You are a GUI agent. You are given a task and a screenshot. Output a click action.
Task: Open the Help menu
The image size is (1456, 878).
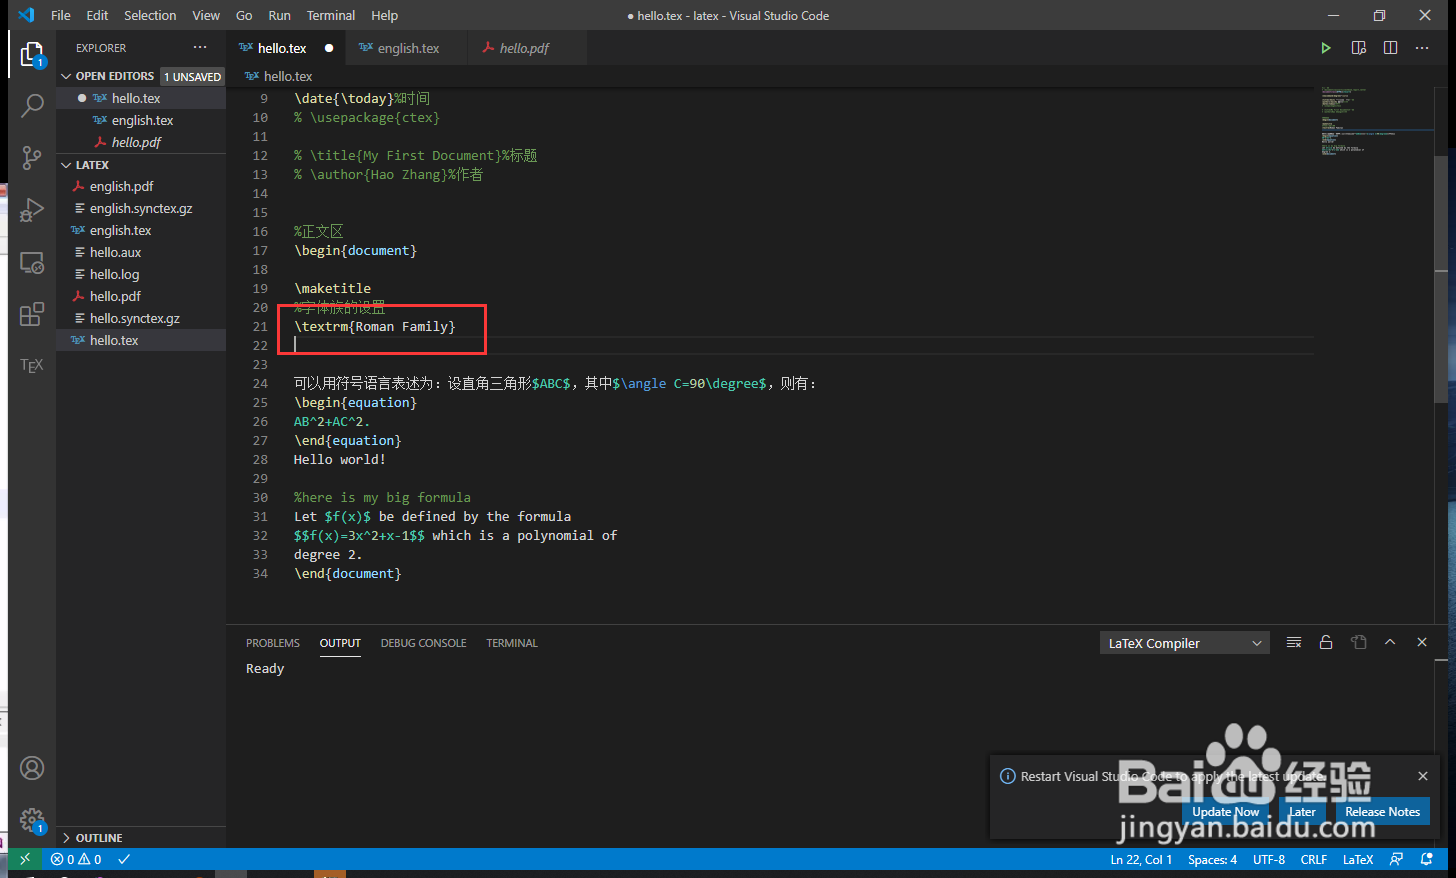(385, 15)
